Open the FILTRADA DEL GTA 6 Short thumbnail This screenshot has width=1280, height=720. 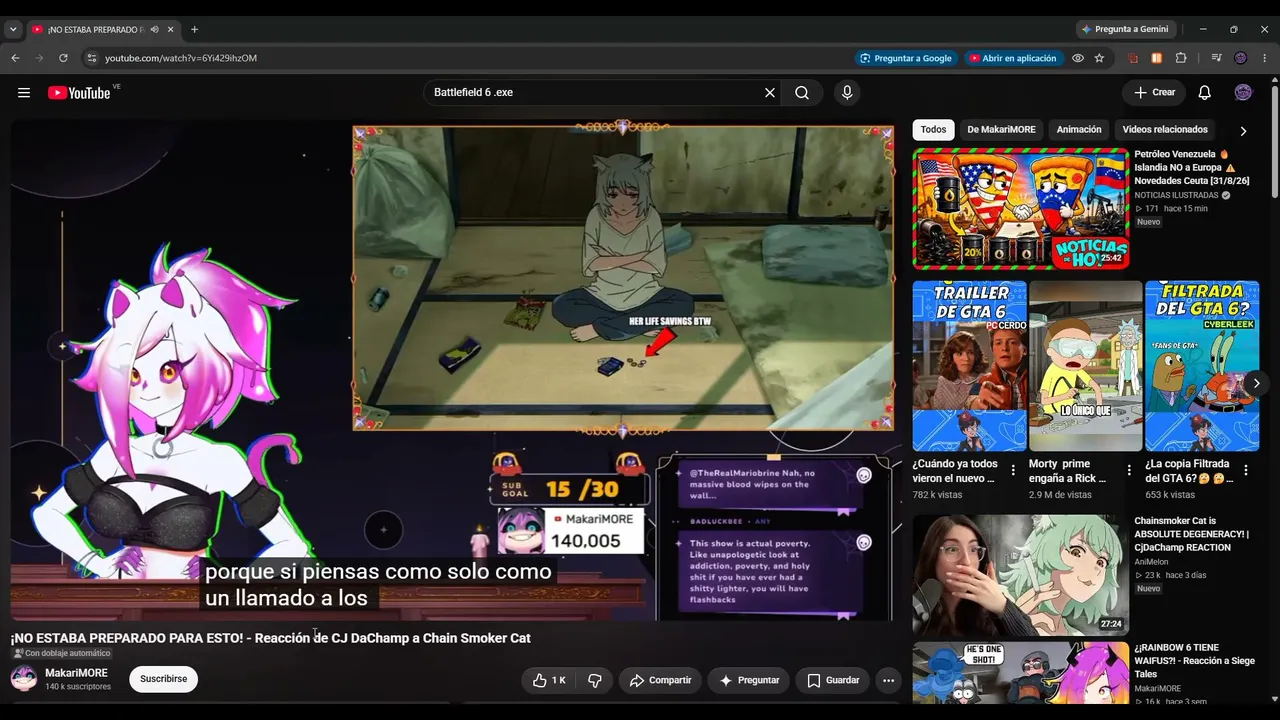(x=1202, y=366)
